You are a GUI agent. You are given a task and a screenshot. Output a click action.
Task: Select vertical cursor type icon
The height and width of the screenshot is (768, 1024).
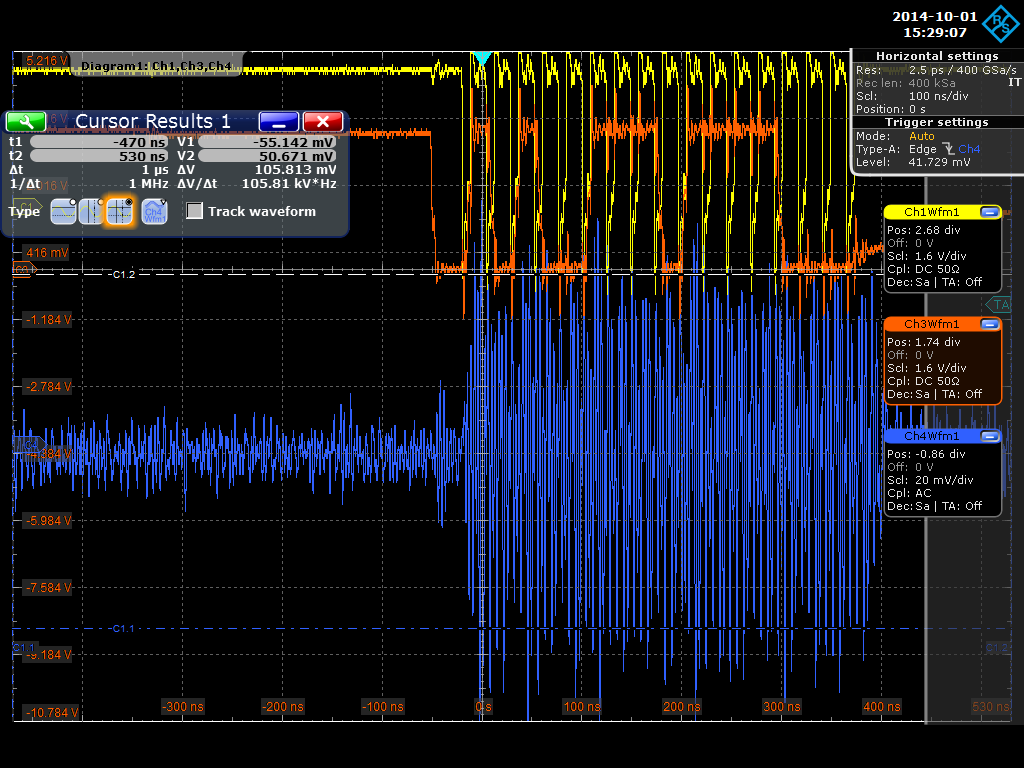pos(91,211)
